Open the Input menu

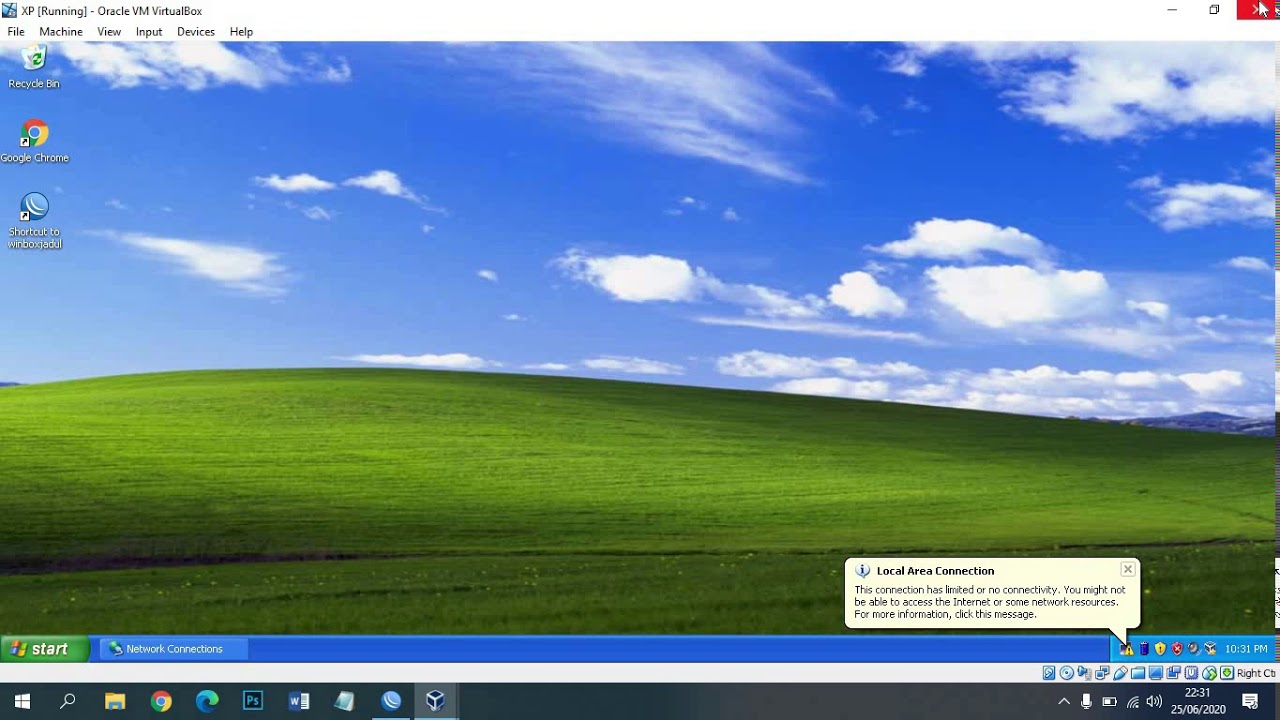click(x=149, y=32)
